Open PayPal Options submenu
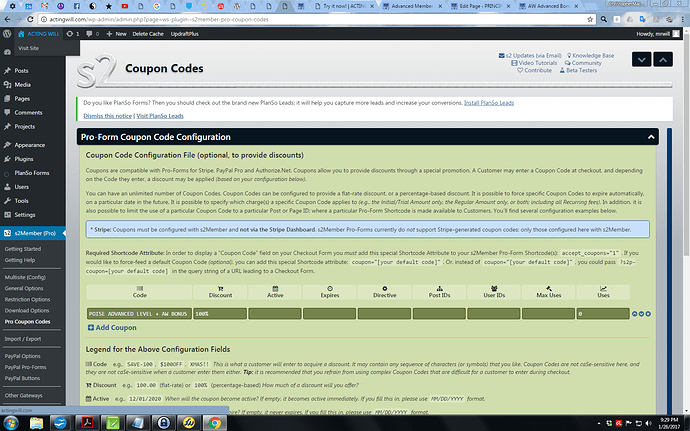Viewport: 690px width, 431px height. (x=22, y=356)
